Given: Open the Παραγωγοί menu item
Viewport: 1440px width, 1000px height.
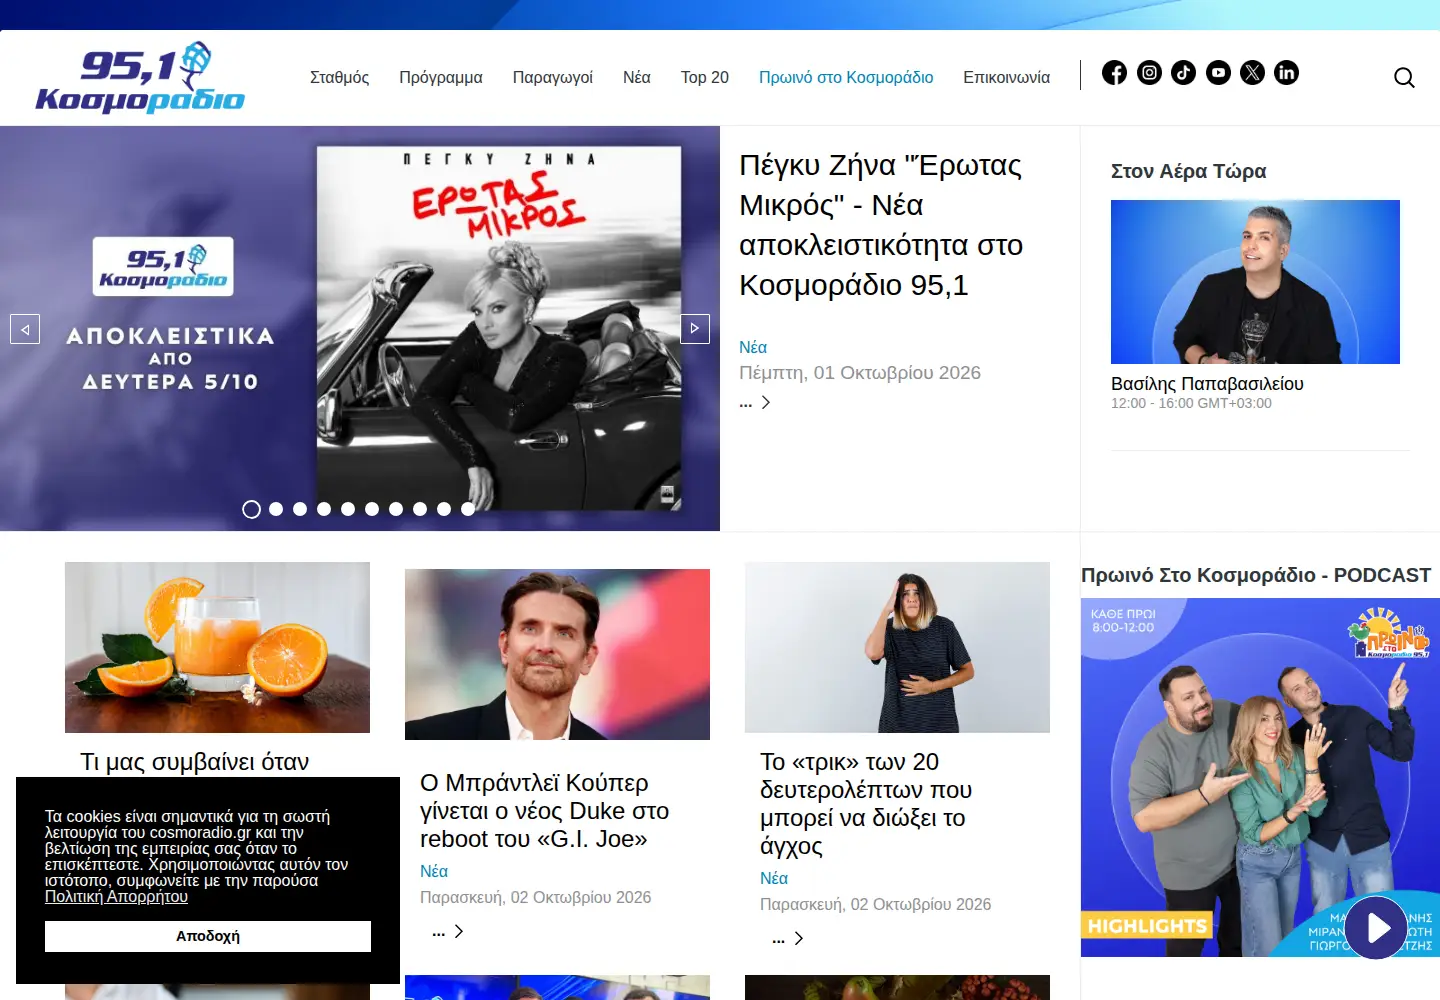Looking at the screenshot, I should tap(553, 77).
